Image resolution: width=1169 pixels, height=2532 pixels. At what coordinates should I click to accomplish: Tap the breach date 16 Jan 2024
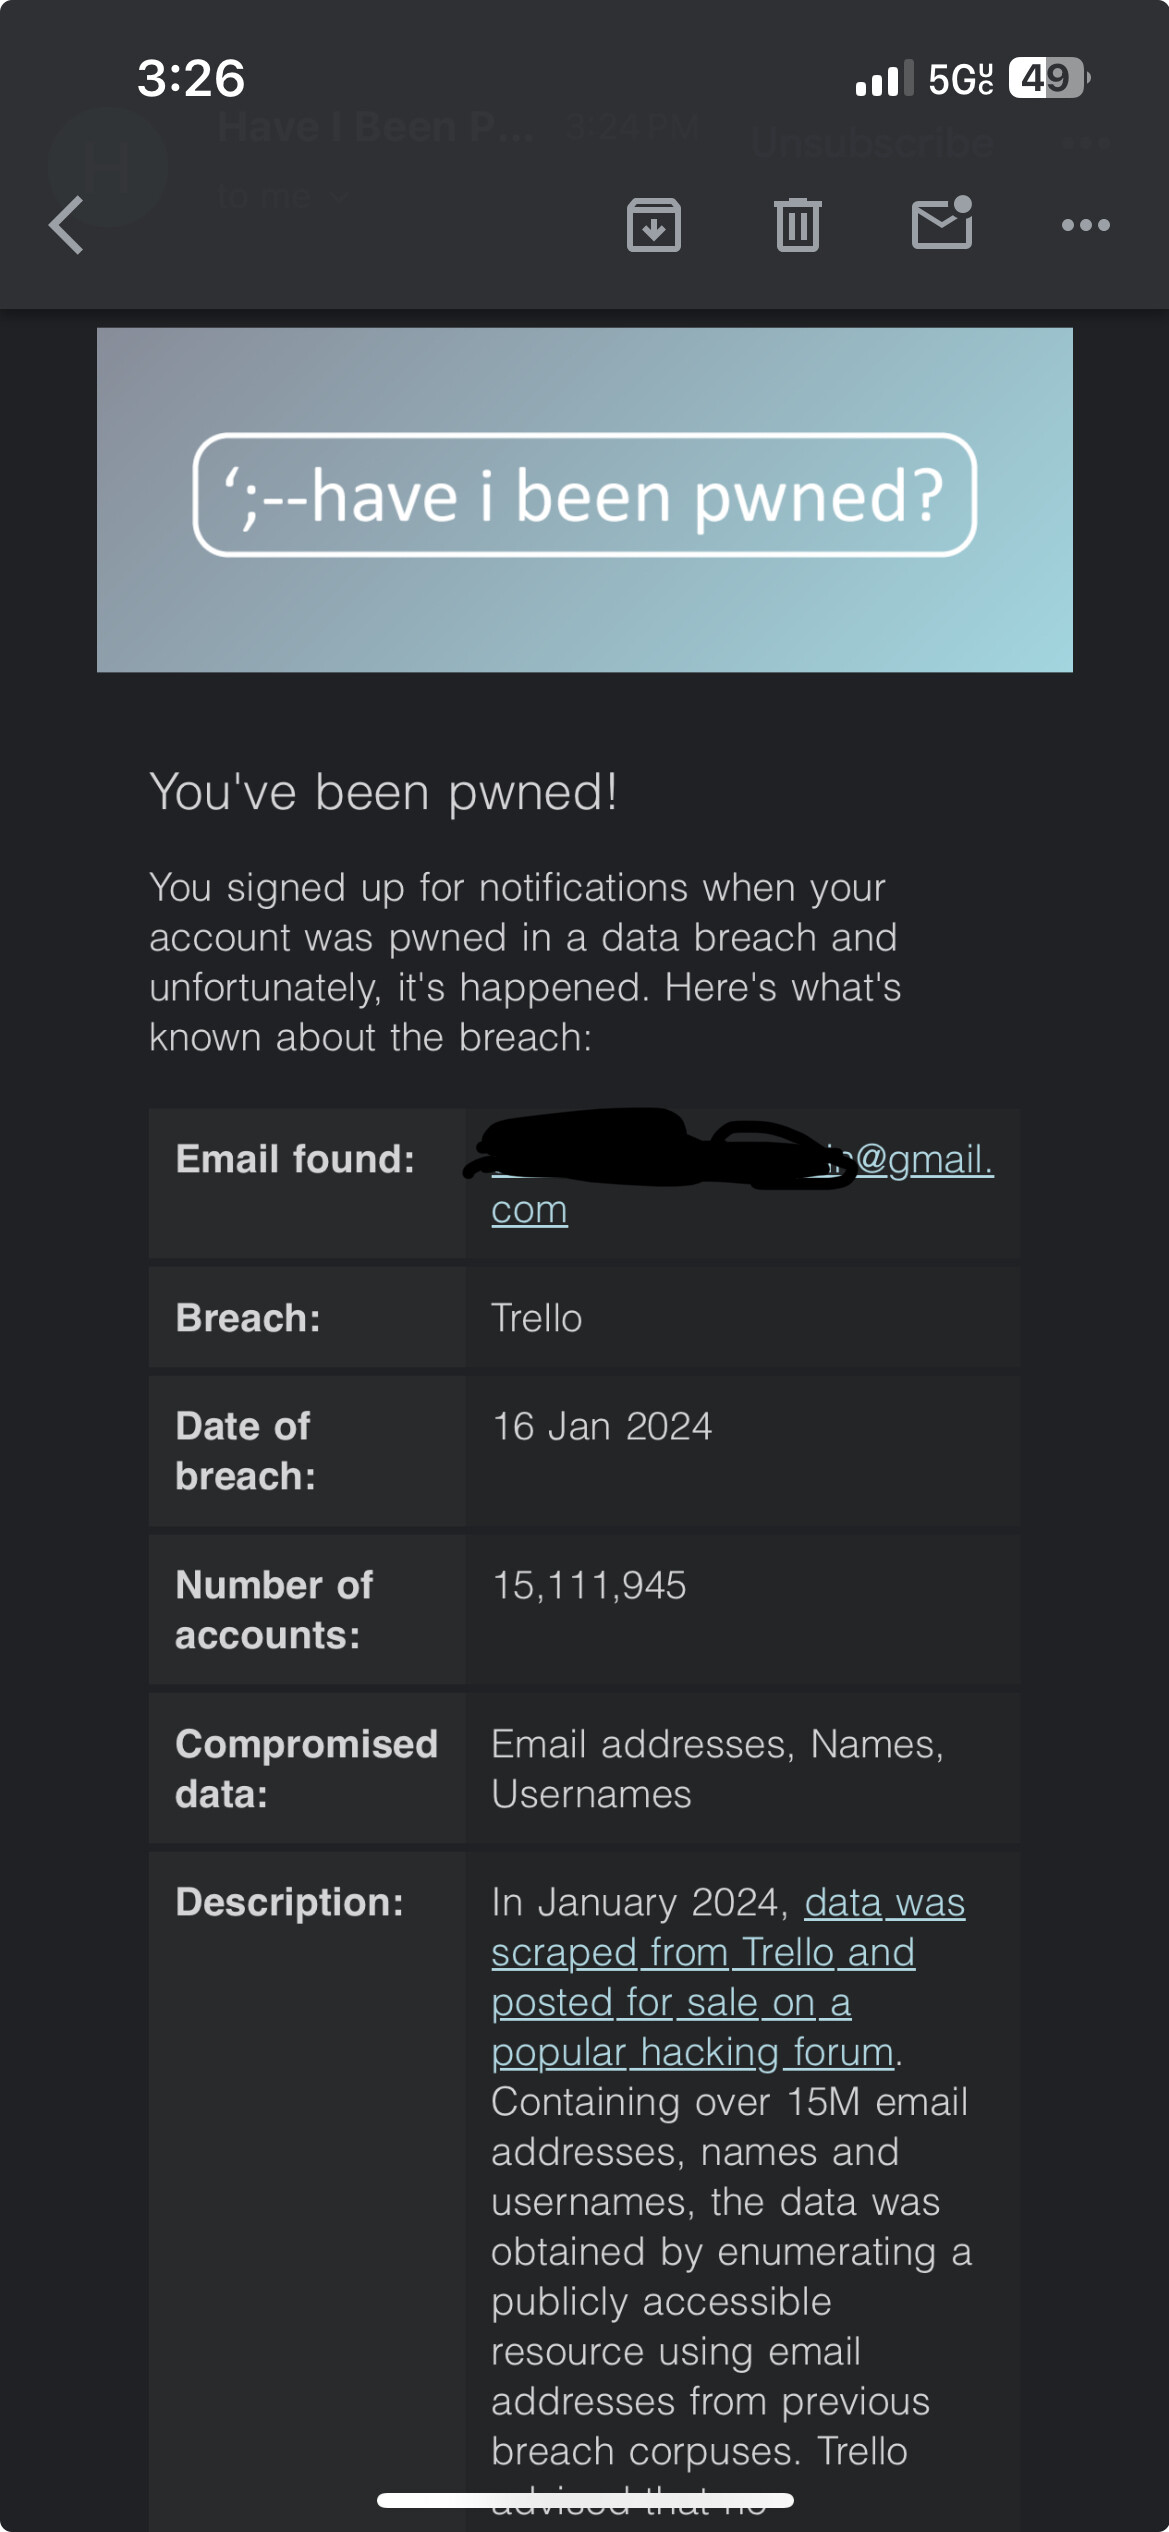point(602,1426)
